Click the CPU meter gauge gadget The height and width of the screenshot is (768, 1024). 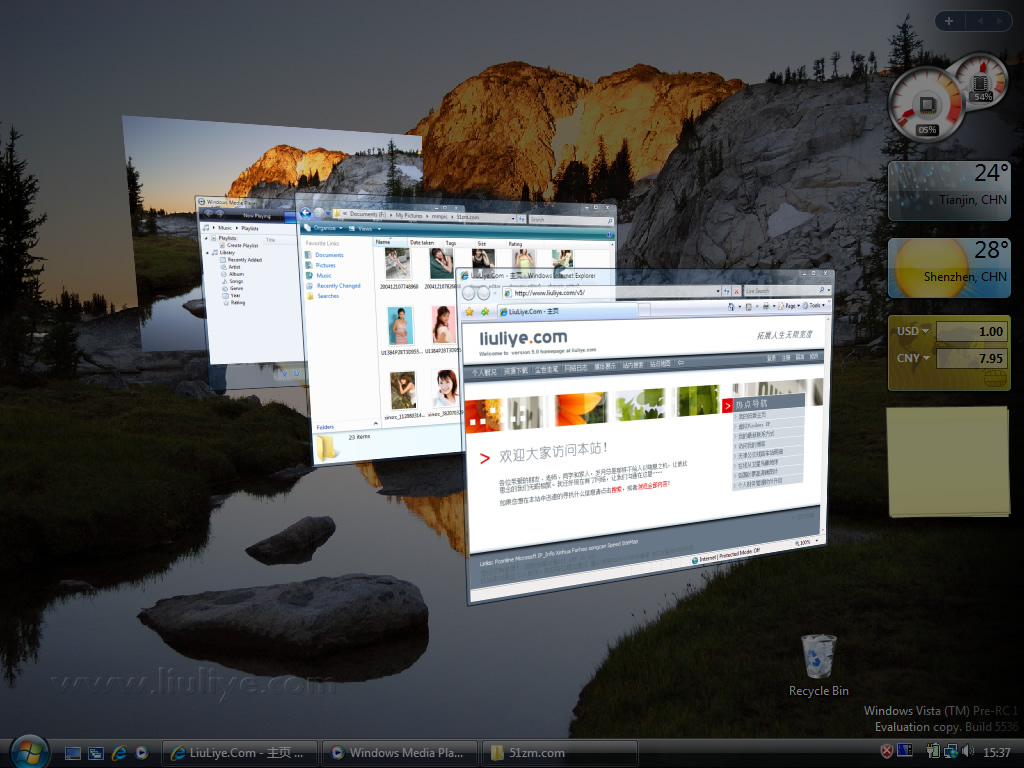(926, 104)
